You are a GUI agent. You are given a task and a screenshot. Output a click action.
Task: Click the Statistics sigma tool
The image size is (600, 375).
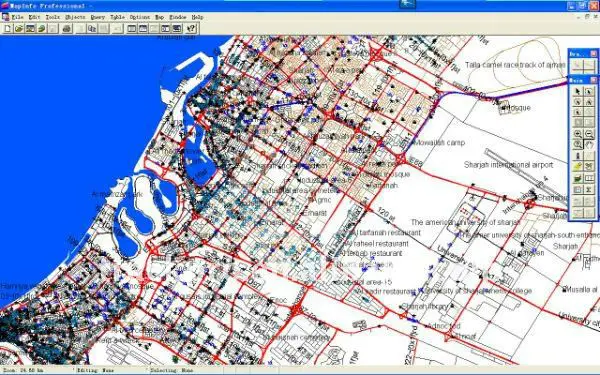click(x=589, y=189)
